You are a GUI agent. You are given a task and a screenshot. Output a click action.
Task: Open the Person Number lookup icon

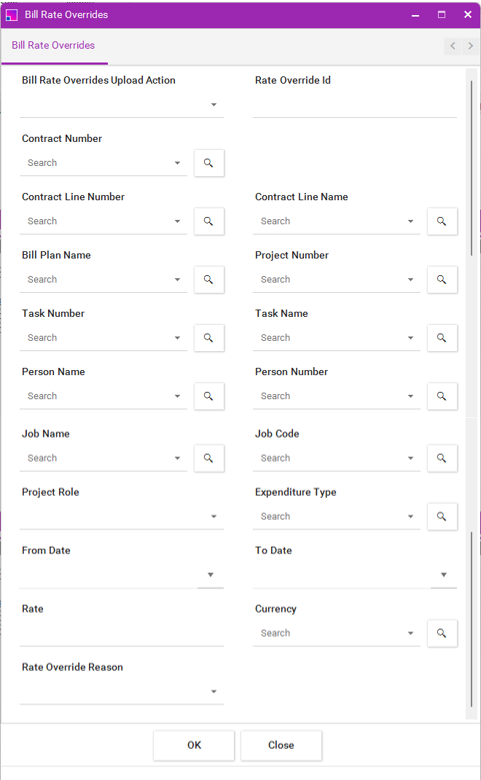(x=442, y=396)
